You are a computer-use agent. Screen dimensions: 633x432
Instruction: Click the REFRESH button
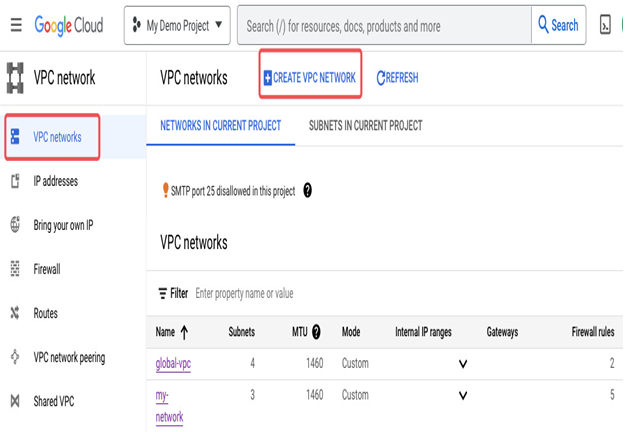[398, 78]
